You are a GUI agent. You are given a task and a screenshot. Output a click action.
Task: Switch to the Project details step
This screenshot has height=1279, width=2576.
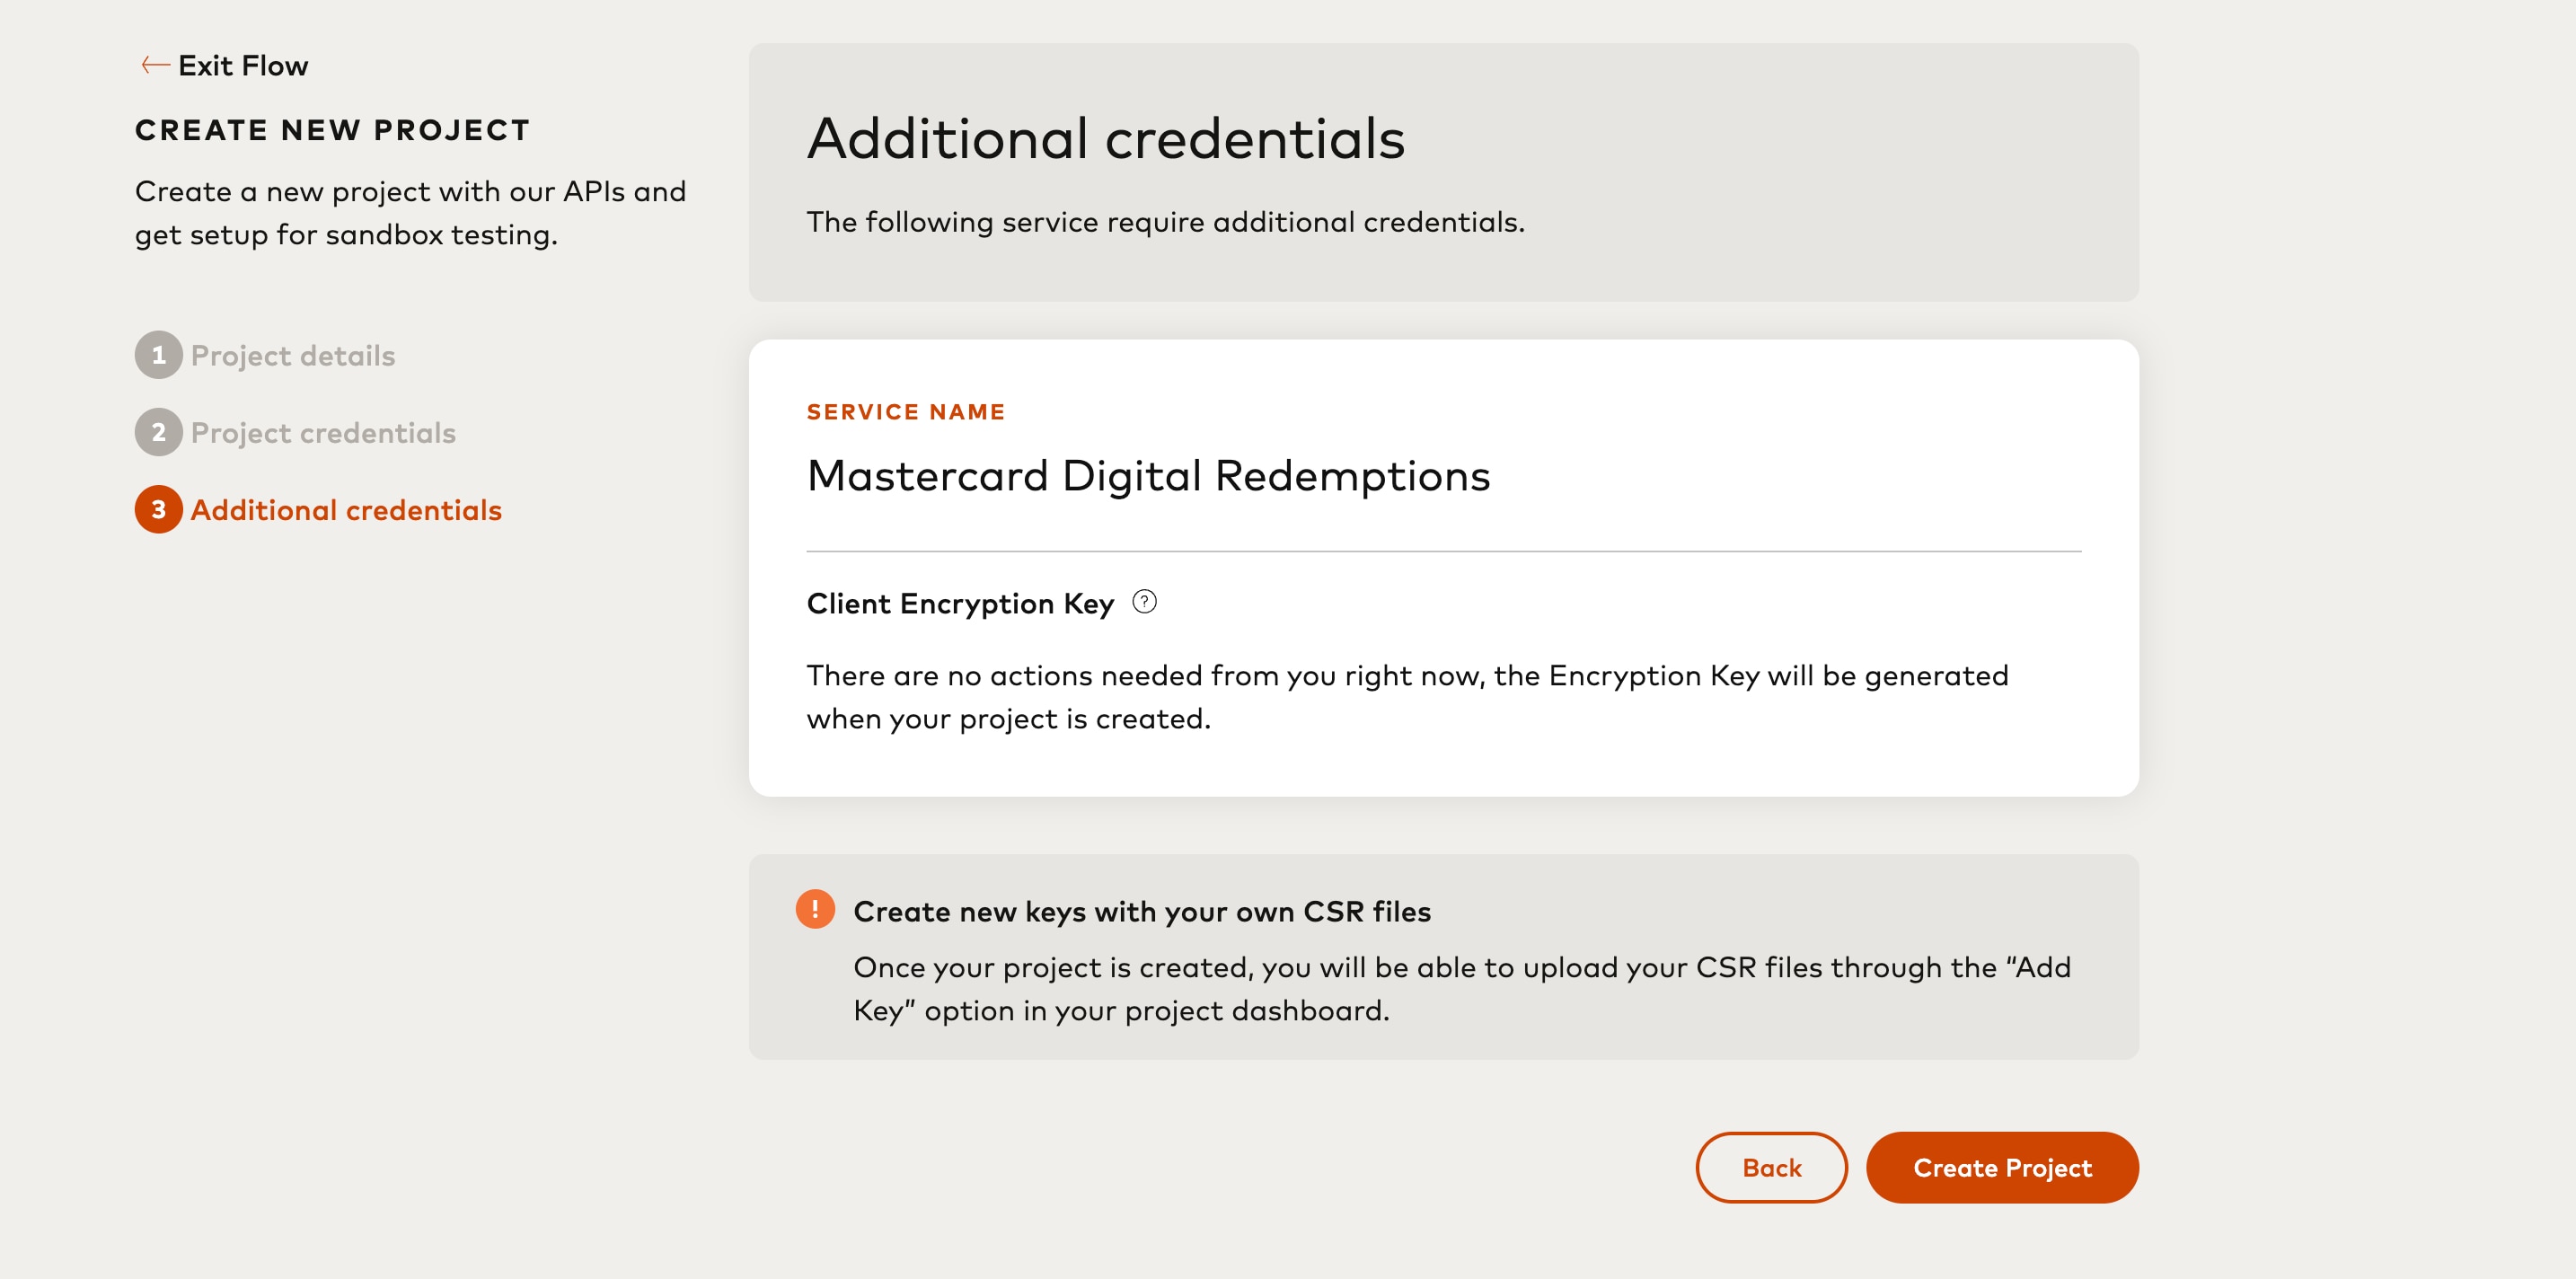(293, 355)
